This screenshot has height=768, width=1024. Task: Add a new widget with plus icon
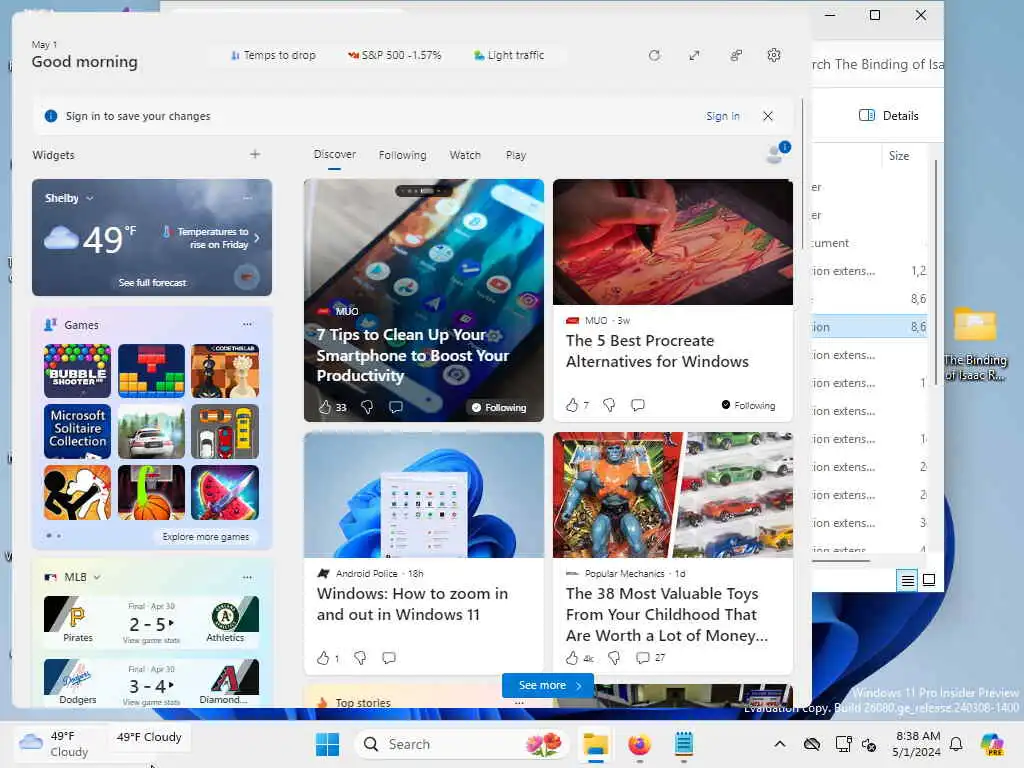tap(255, 154)
